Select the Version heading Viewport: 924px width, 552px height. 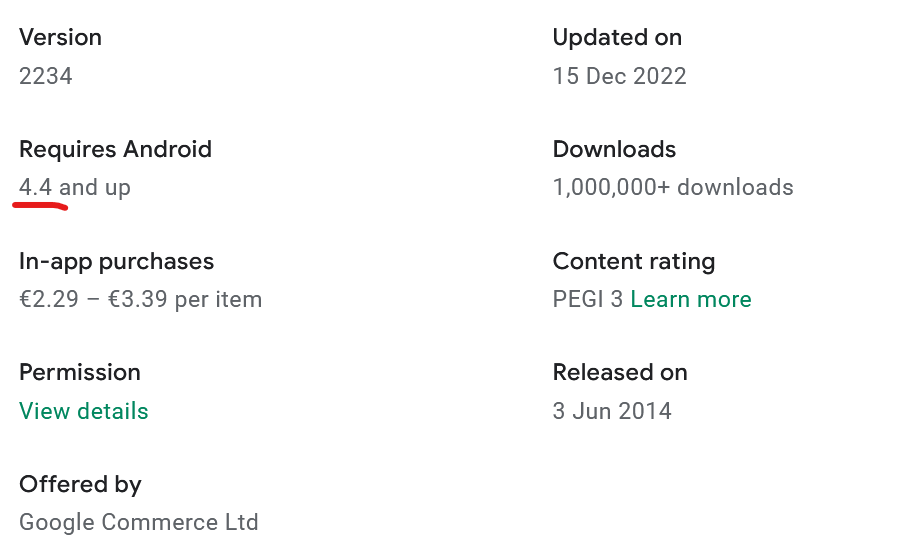point(60,37)
